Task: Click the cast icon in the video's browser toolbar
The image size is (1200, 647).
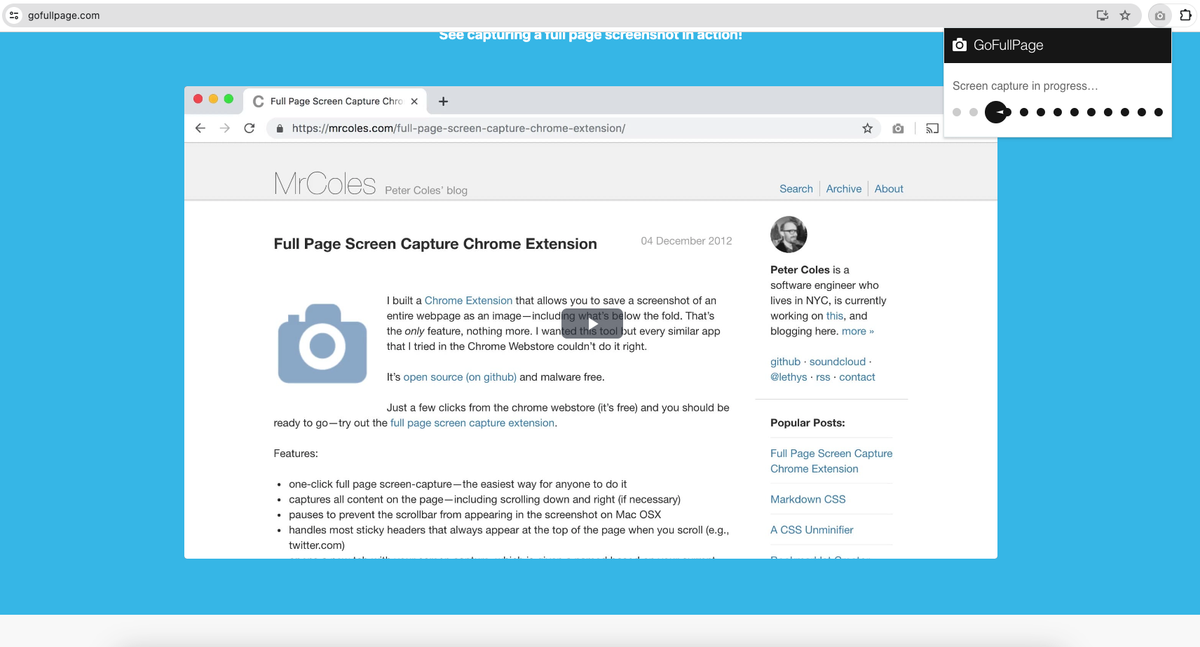Action: pos(932,129)
